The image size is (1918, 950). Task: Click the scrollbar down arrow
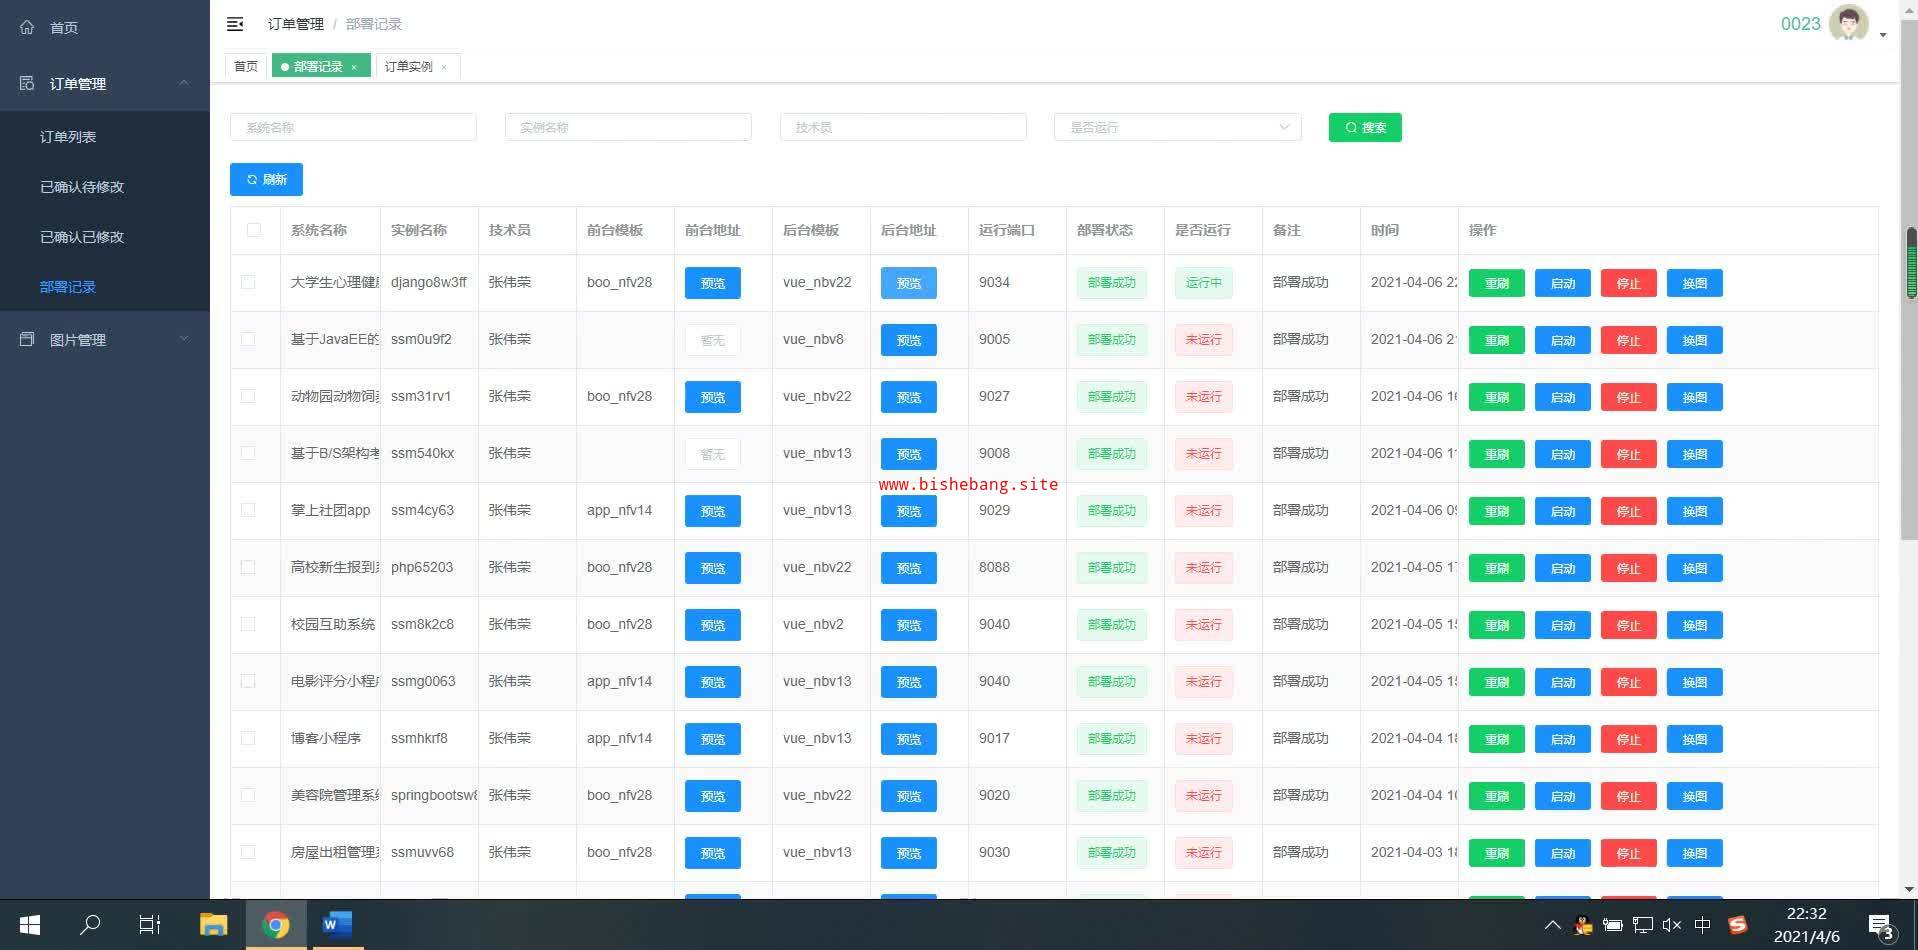click(x=1910, y=889)
